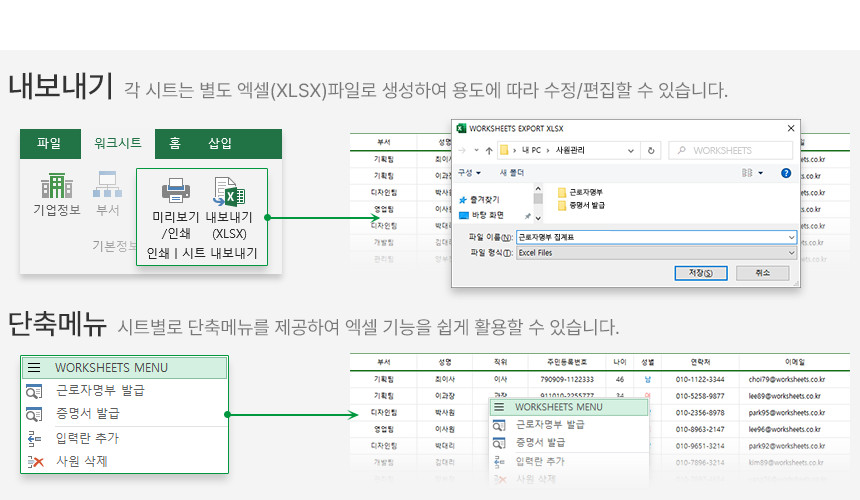Click the refresh icon beside the address bar
The width and height of the screenshot is (860, 500).
(652, 150)
